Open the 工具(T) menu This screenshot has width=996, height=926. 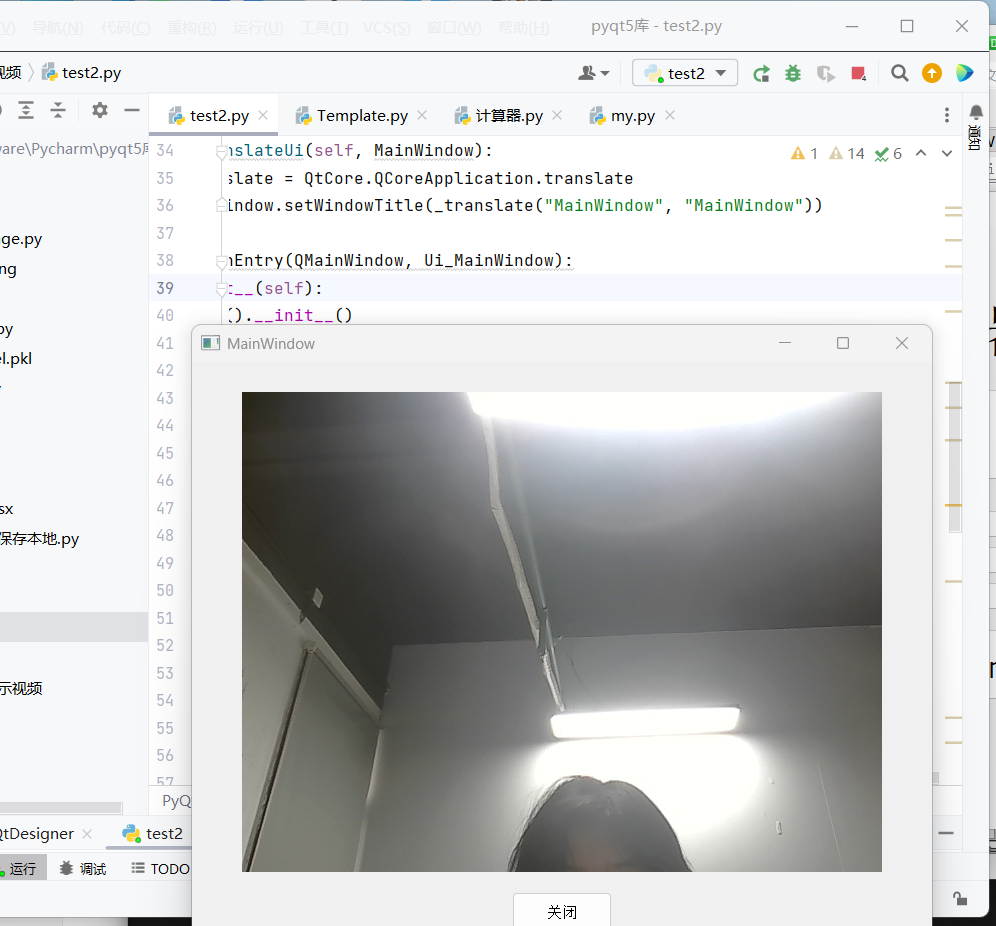[x=324, y=27]
